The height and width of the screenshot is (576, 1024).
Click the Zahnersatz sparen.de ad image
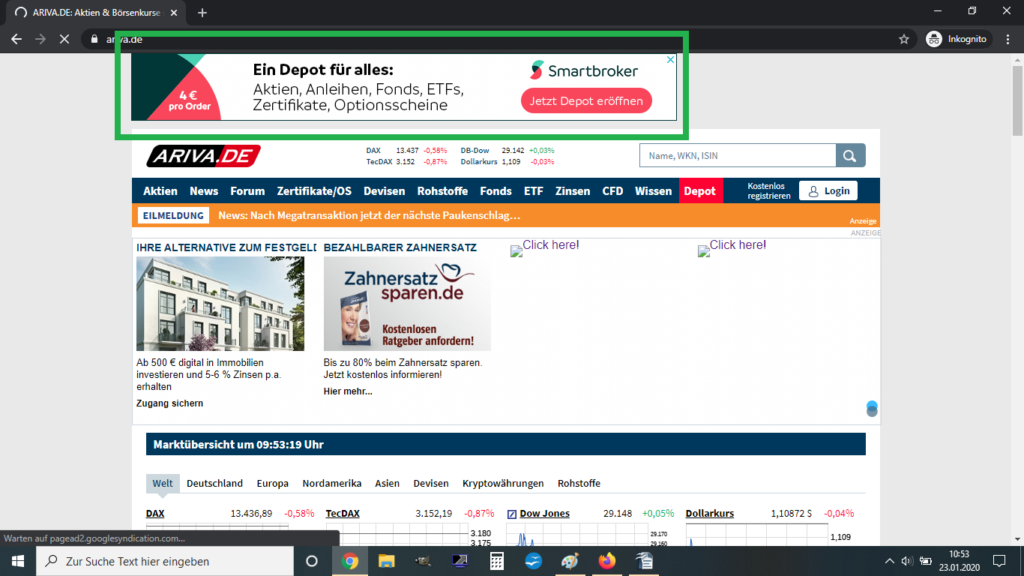point(407,303)
